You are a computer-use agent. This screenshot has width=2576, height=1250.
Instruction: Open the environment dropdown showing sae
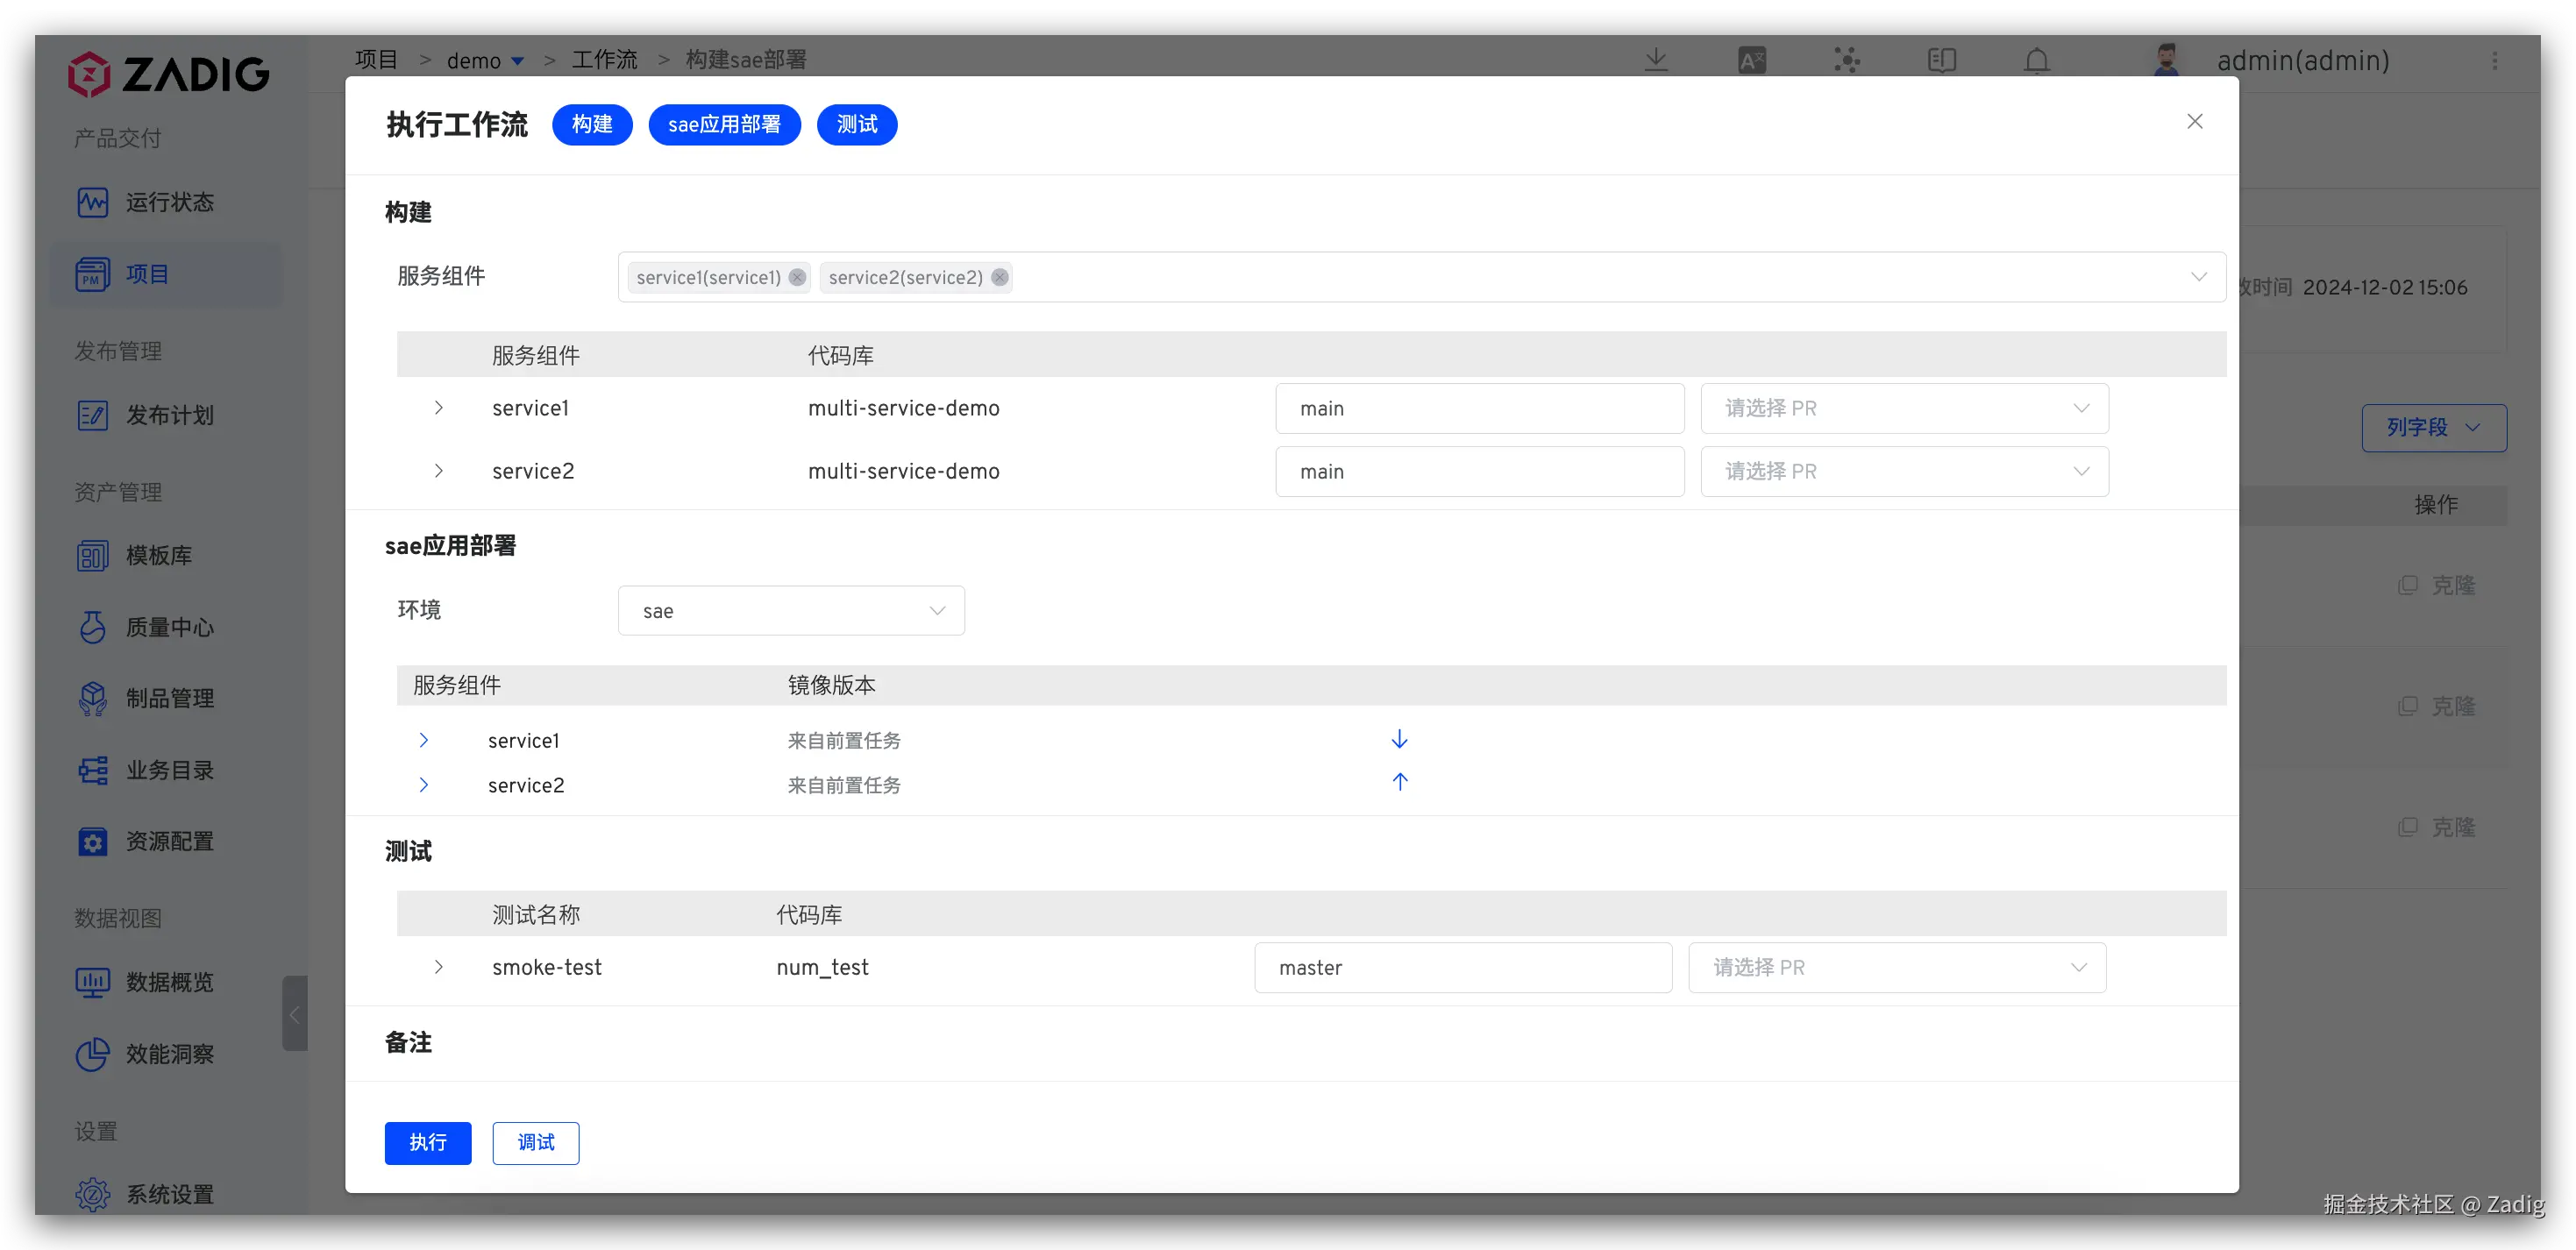click(790, 610)
